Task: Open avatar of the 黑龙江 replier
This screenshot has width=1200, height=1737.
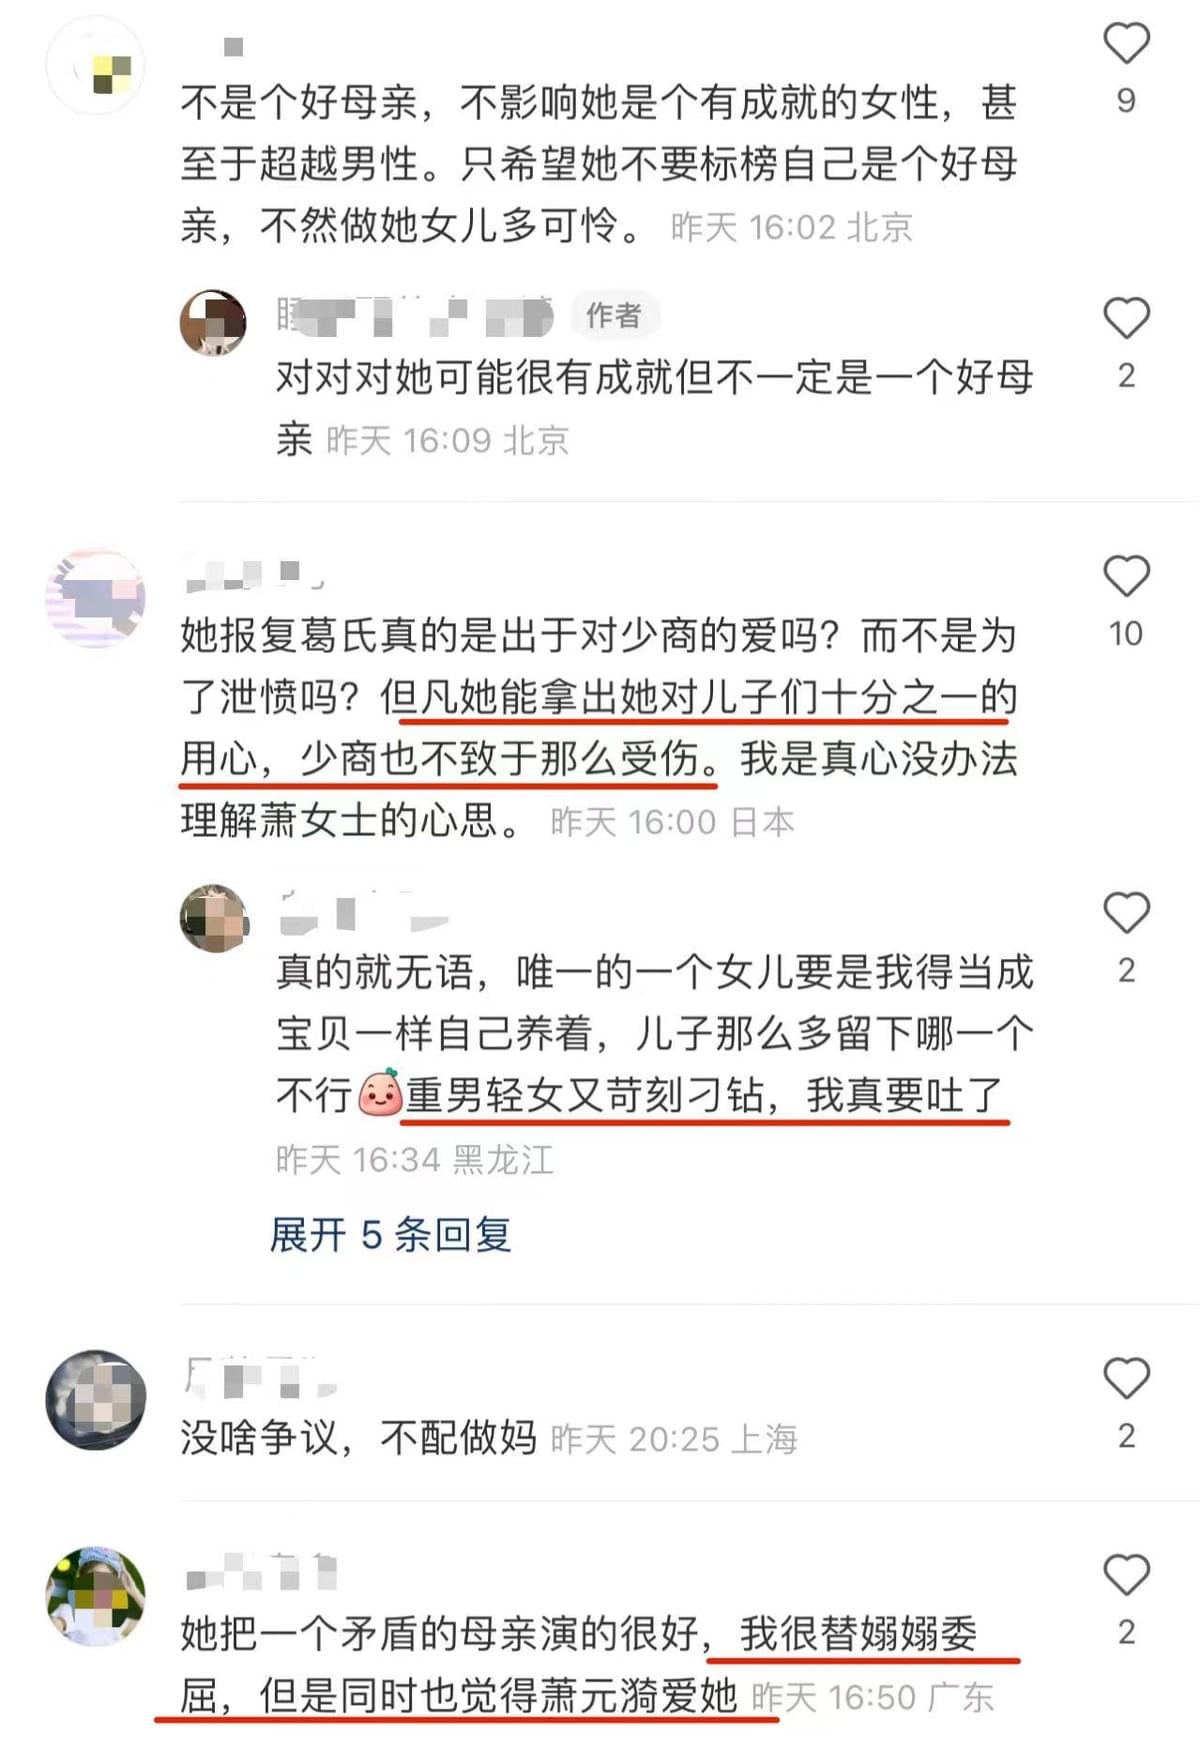Action: coord(213,918)
